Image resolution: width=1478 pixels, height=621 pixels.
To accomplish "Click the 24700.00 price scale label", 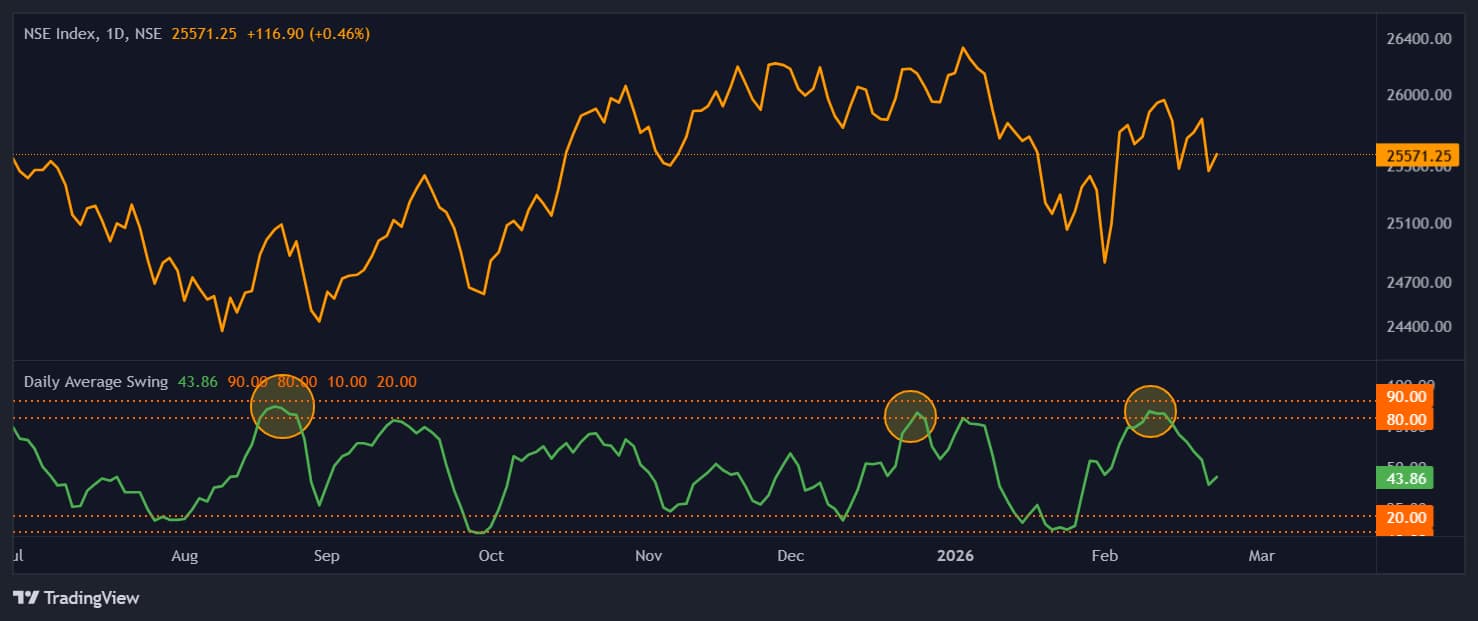I will (1418, 282).
